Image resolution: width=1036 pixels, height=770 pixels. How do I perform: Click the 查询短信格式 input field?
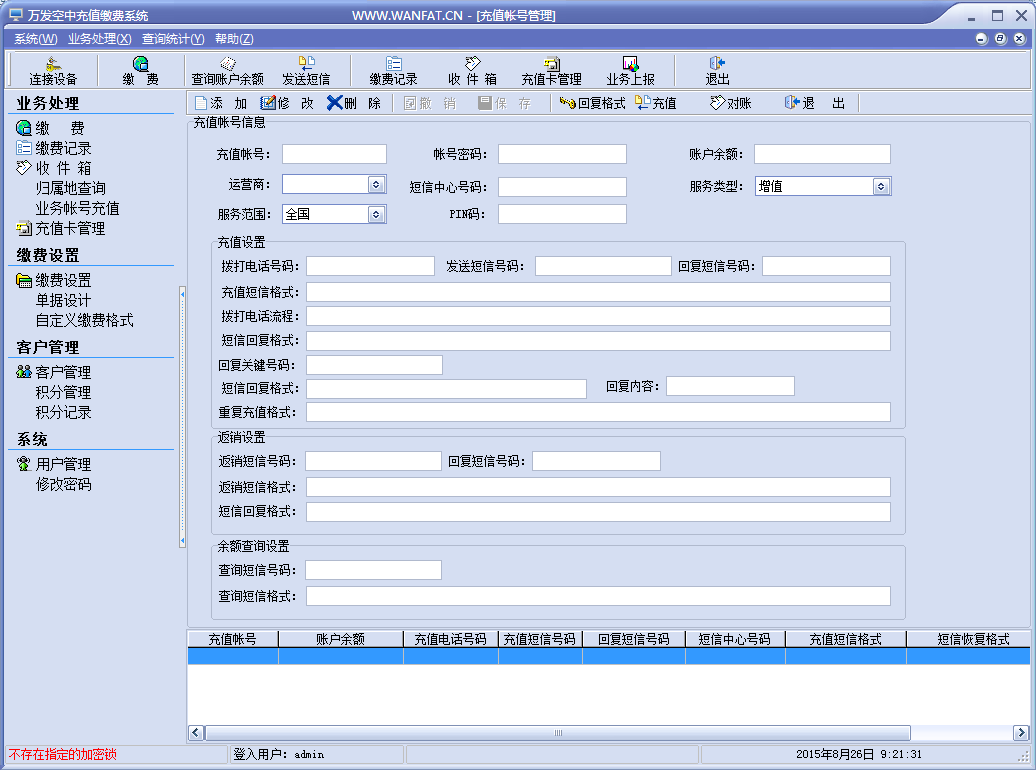[x=598, y=596]
